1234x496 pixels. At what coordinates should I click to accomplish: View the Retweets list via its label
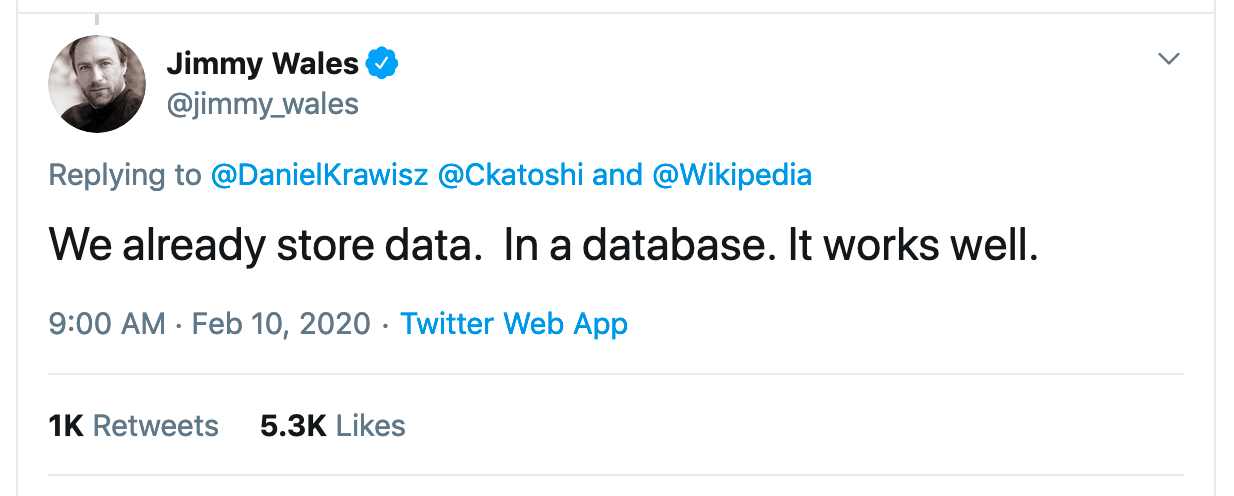click(x=155, y=426)
